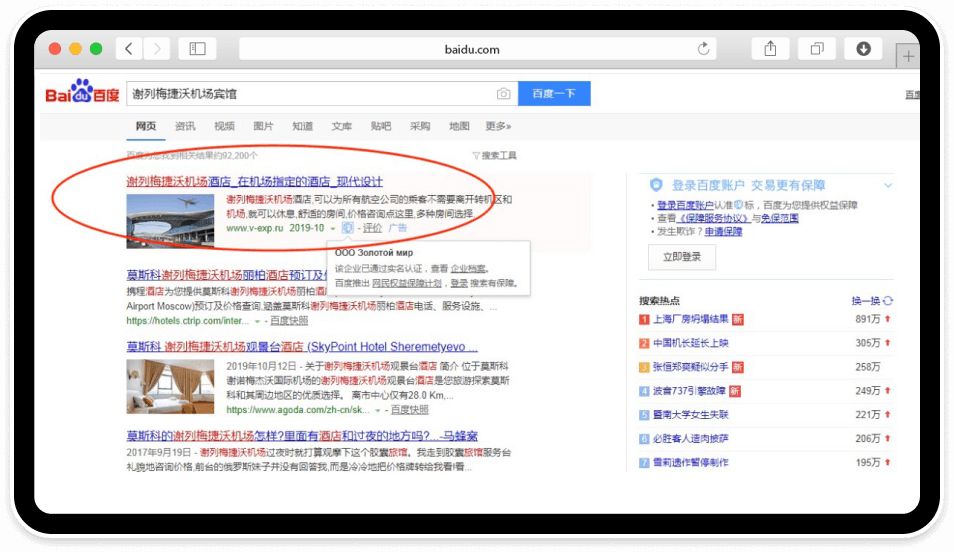
Task: Open 企业档案 link in the tooltip
Action: (468, 268)
